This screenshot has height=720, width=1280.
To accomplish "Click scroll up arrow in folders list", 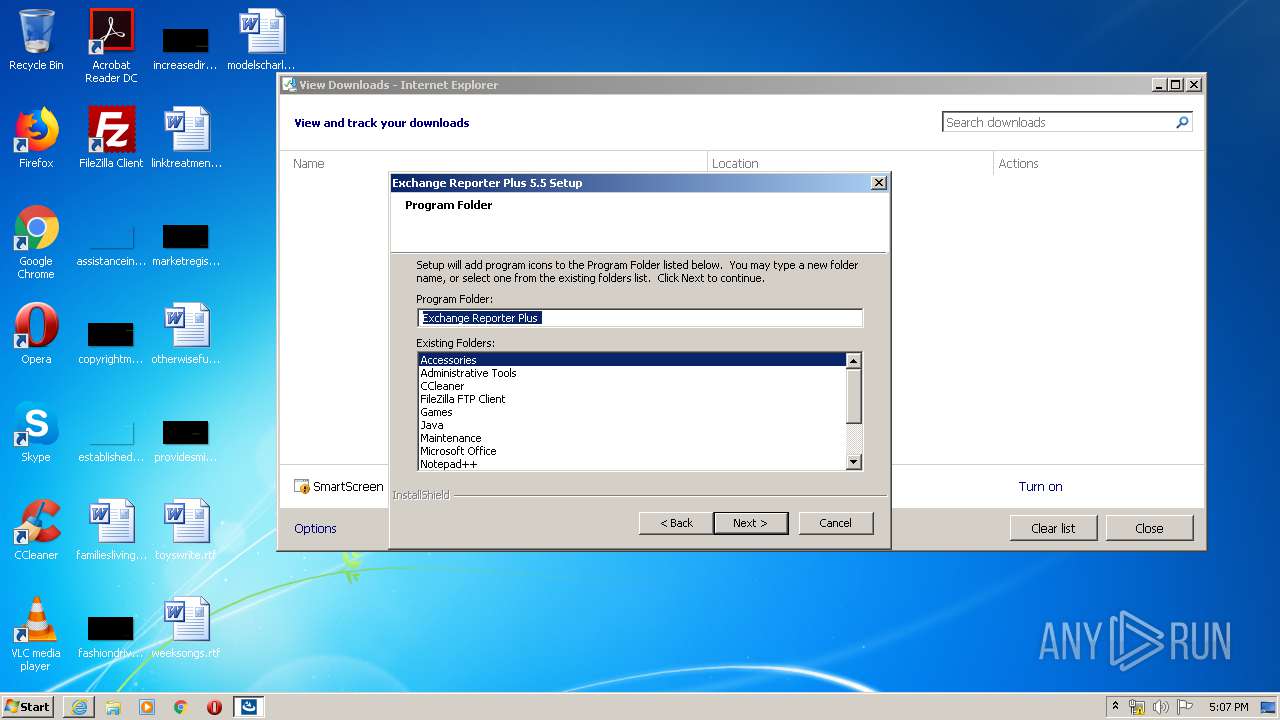I will click(854, 361).
